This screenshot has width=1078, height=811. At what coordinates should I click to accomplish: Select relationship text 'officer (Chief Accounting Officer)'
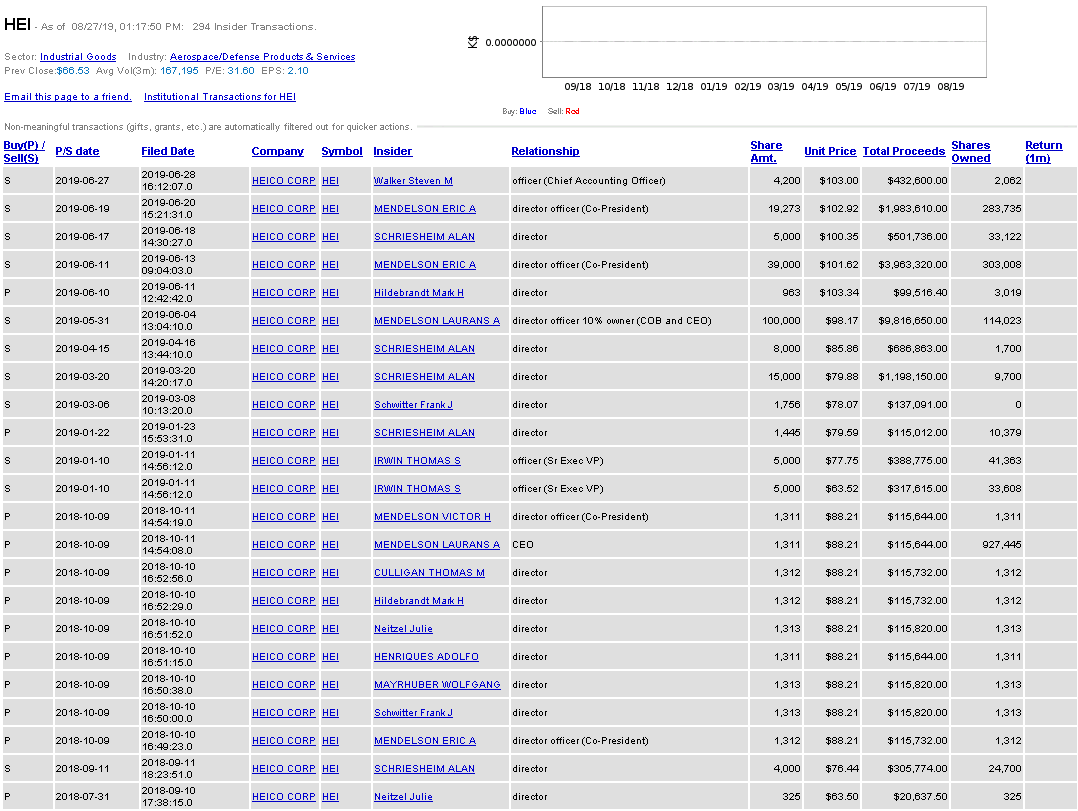click(588, 181)
